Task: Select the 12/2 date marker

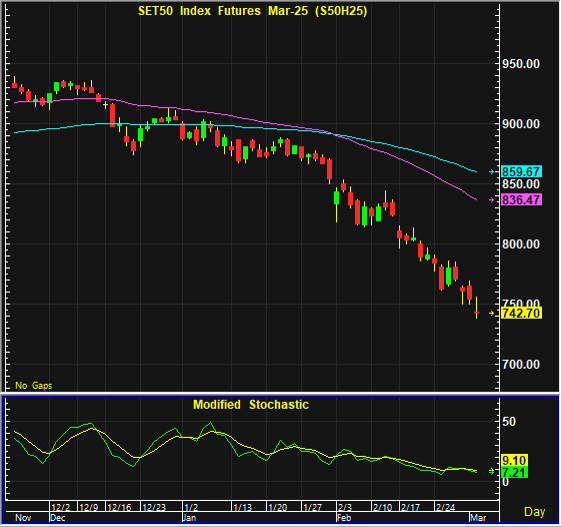Action: click(60, 507)
